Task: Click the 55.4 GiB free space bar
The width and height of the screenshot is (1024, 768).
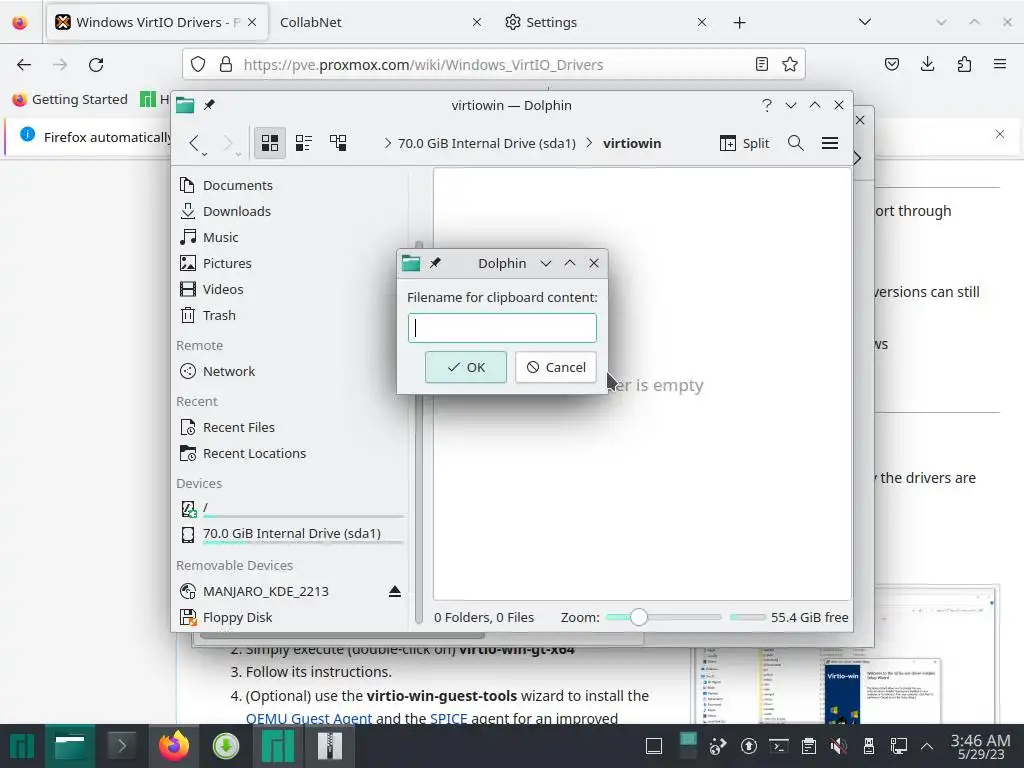Action: tap(748, 617)
